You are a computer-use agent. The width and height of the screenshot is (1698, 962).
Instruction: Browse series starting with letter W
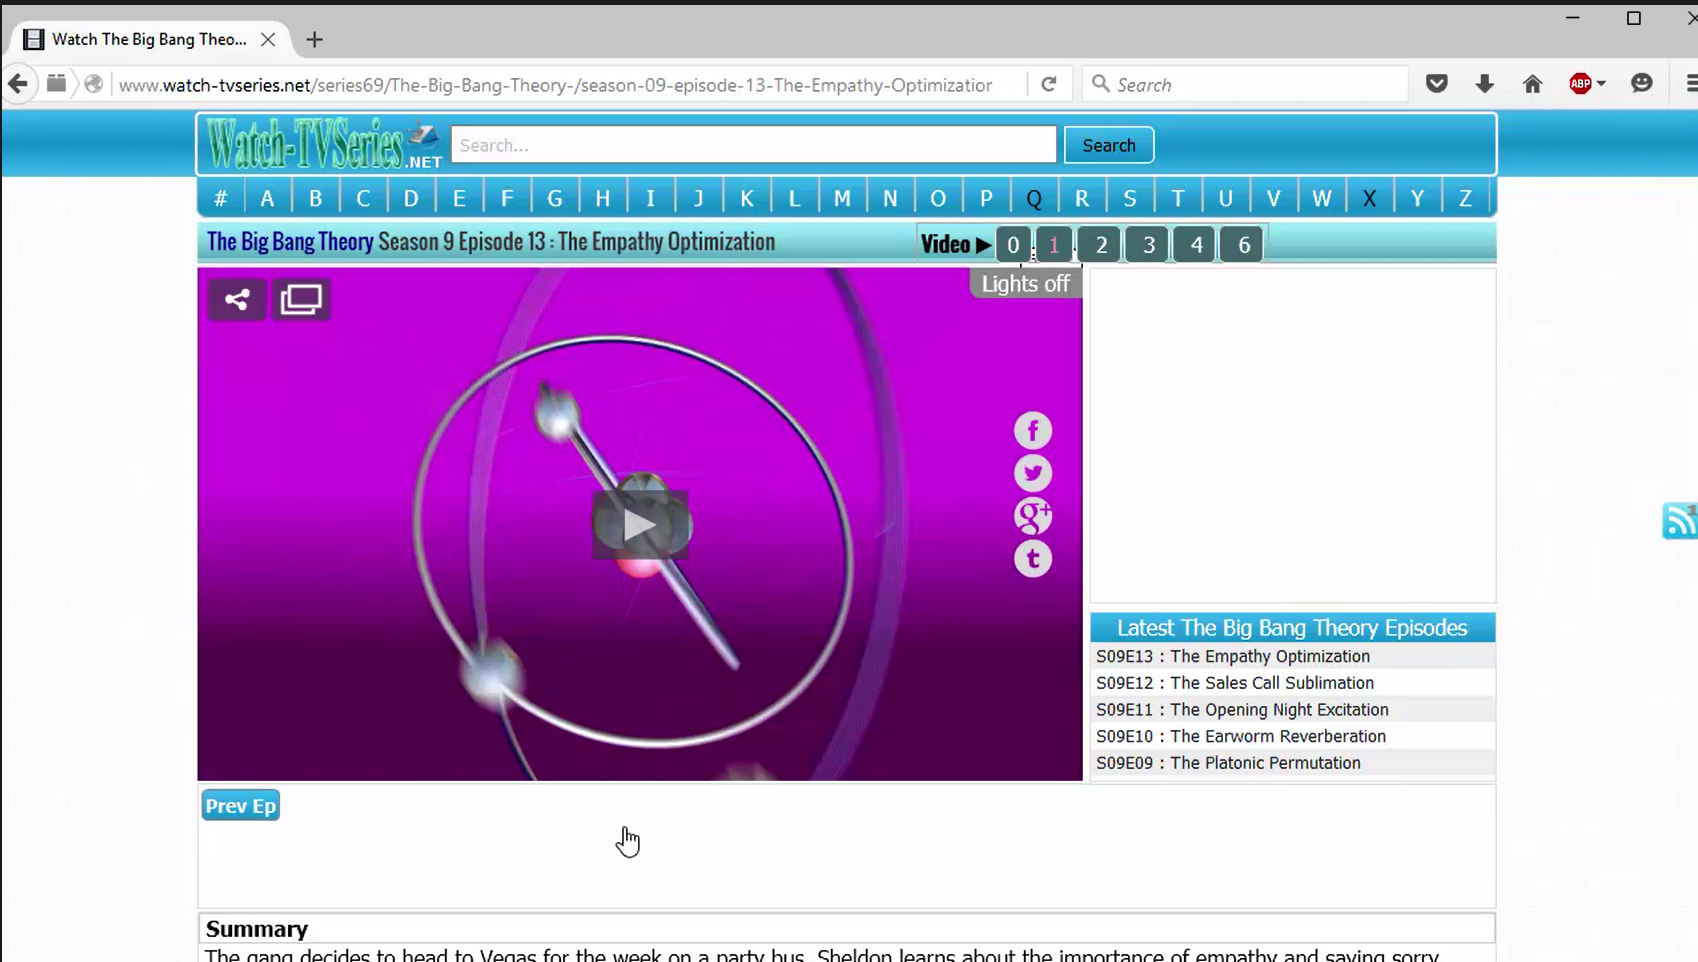tap(1321, 198)
